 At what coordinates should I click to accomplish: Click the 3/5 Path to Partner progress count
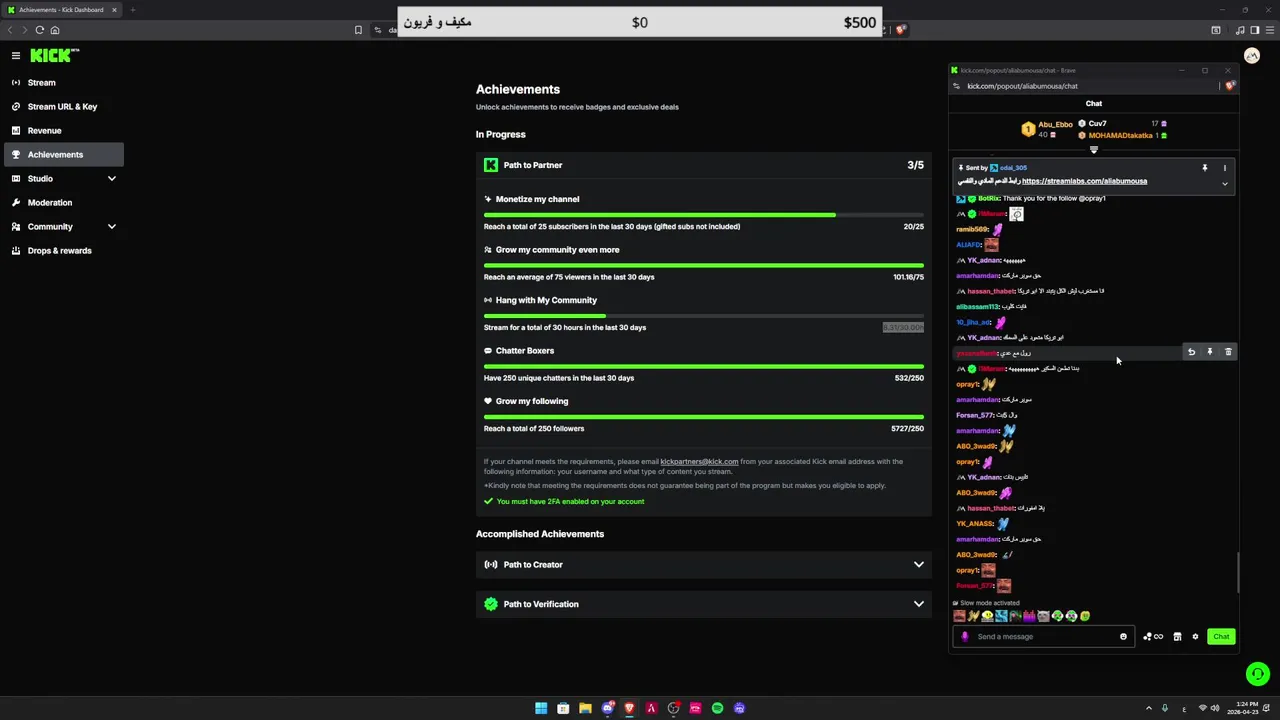pos(915,165)
